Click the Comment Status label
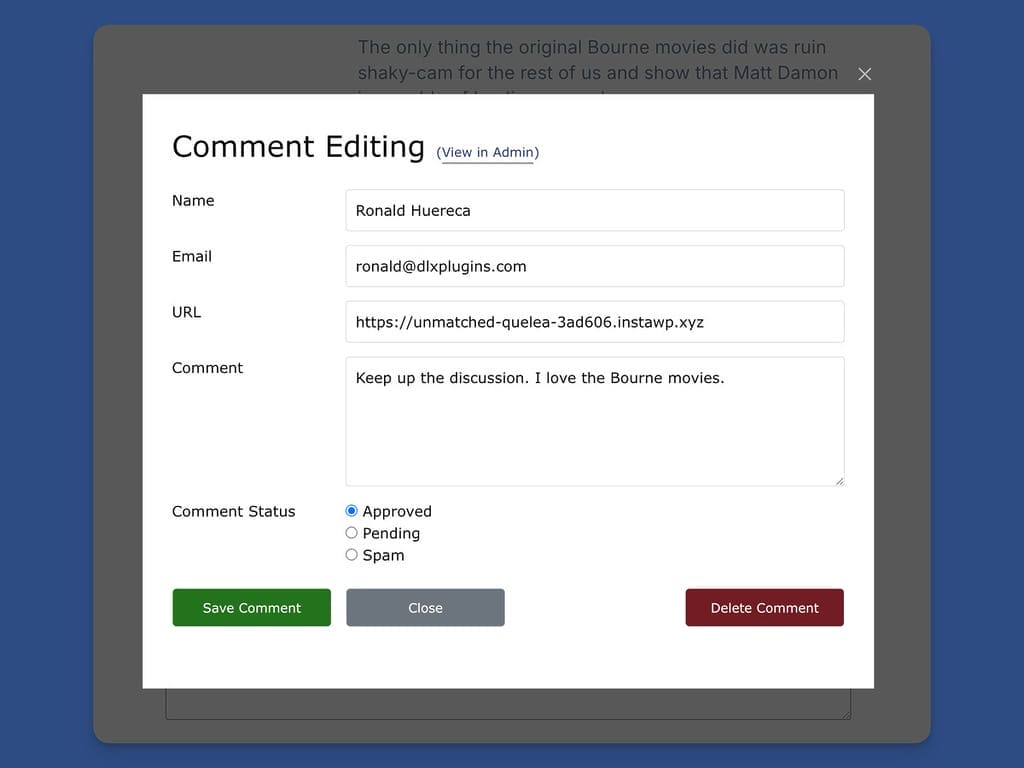 [233, 511]
